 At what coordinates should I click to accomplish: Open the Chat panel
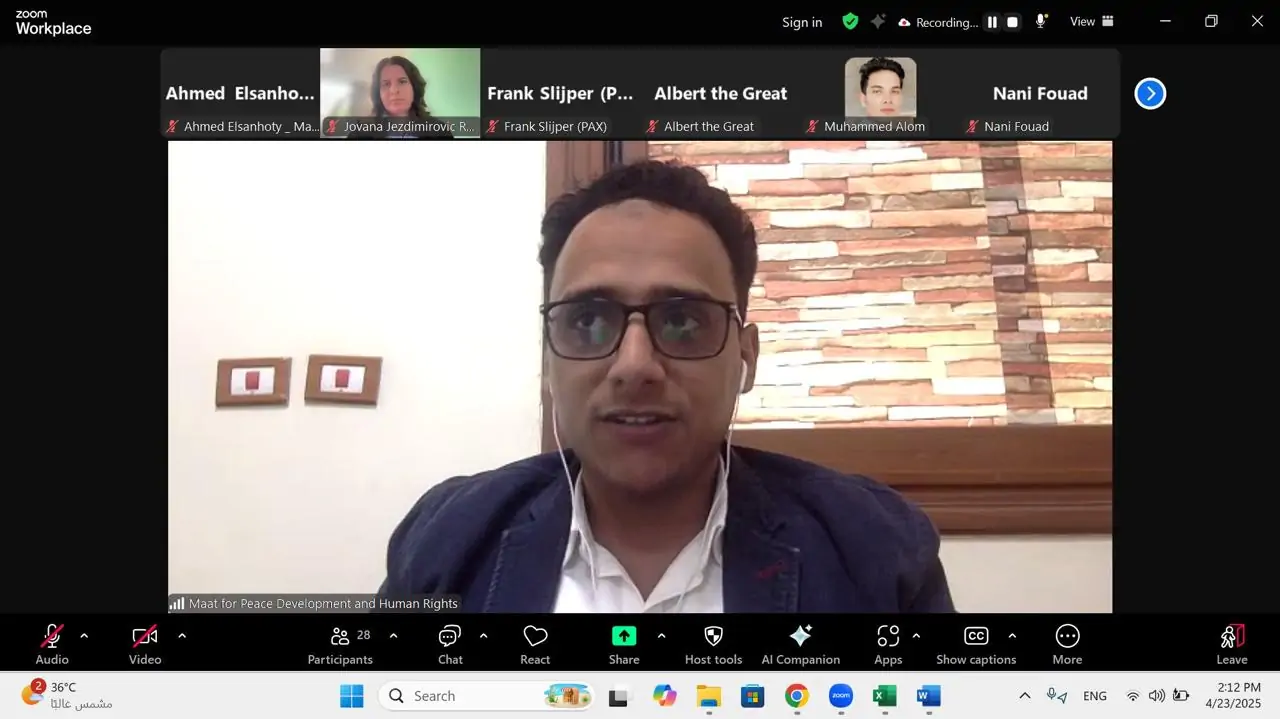click(450, 643)
